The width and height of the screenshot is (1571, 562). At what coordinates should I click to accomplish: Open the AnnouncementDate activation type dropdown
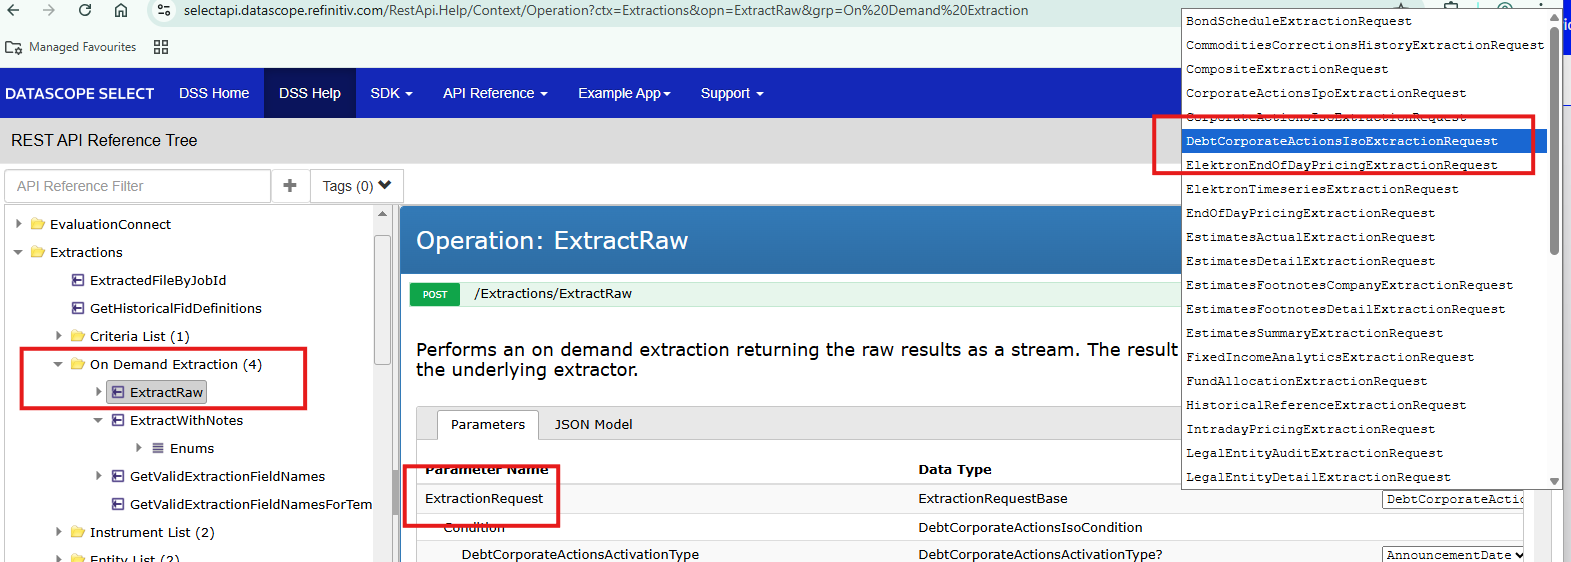click(x=1454, y=555)
